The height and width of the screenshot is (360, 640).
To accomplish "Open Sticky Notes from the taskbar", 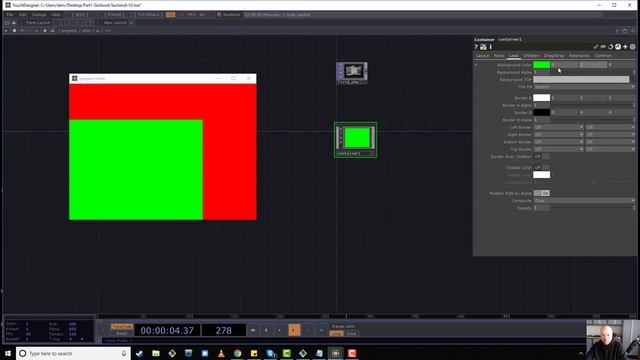I will click(x=254, y=353).
